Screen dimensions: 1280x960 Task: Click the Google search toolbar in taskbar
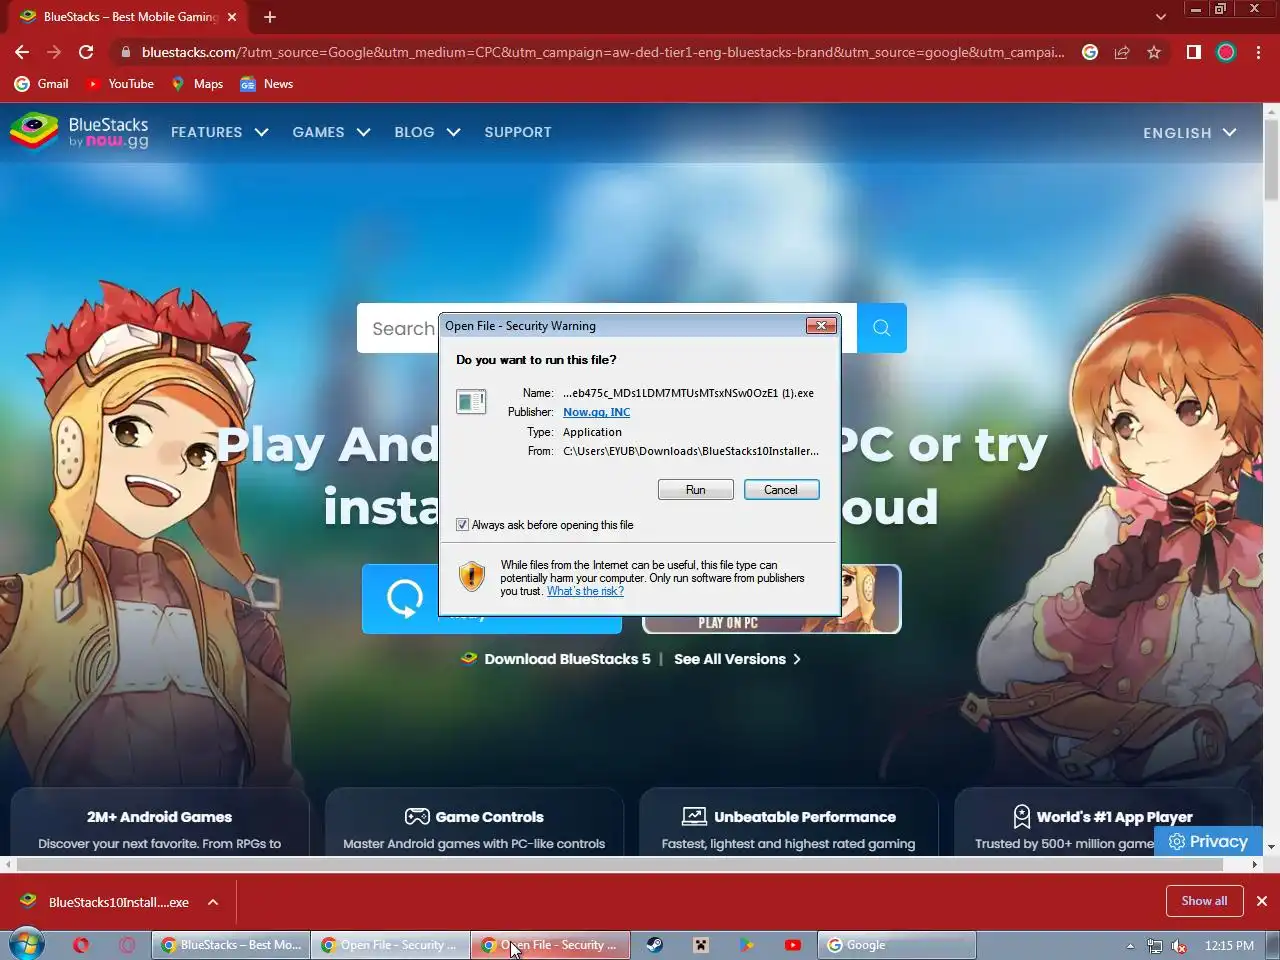897,945
